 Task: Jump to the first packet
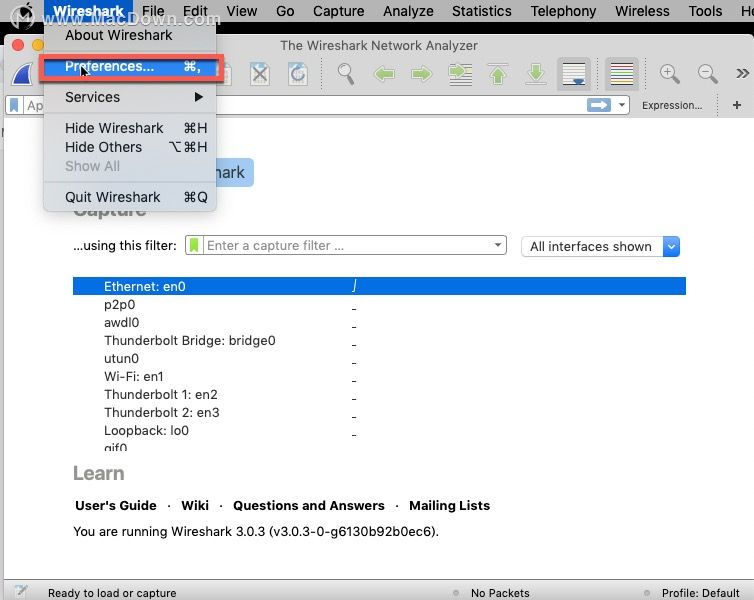click(x=498, y=74)
